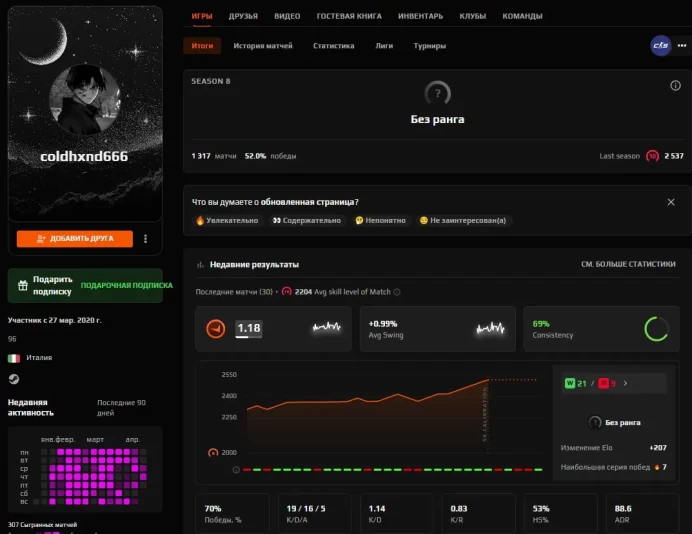Click the 53% HS% stat card
The image size is (692, 534).
(x=560, y=514)
